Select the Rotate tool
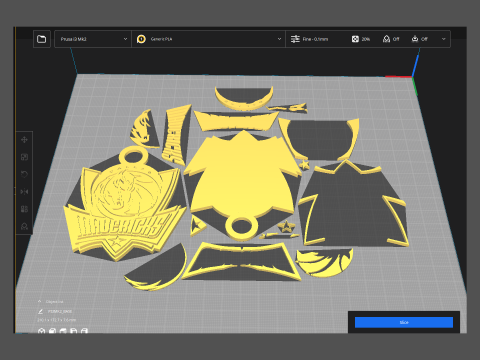Image resolution: width=480 pixels, height=360 pixels. click(x=24, y=174)
